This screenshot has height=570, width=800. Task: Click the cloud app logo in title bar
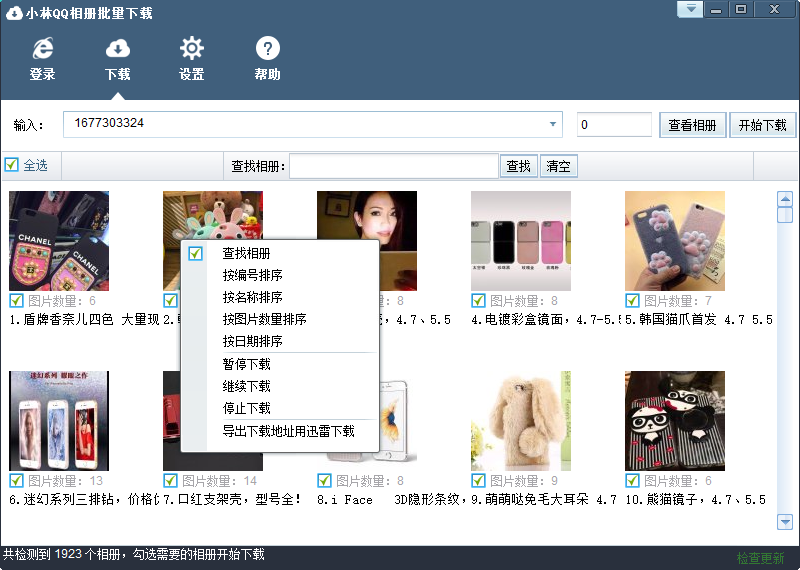(x=14, y=13)
